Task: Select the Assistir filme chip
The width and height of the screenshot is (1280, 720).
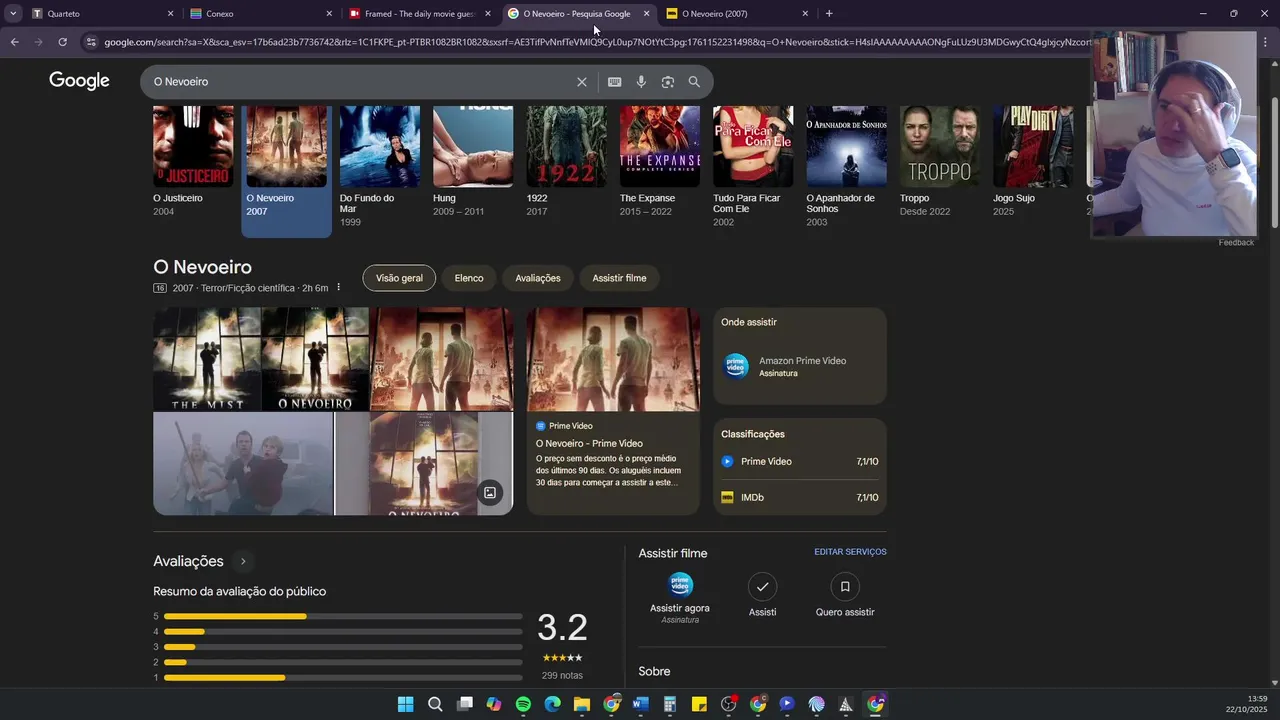Action: [x=619, y=278]
